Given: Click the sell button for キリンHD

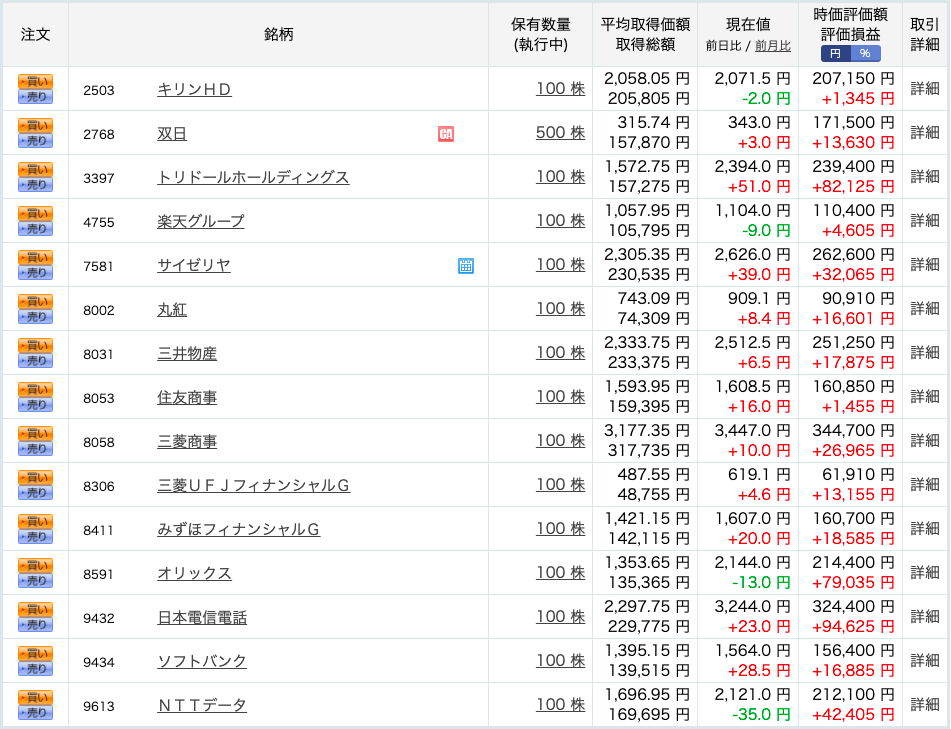Looking at the screenshot, I should 35,97.
